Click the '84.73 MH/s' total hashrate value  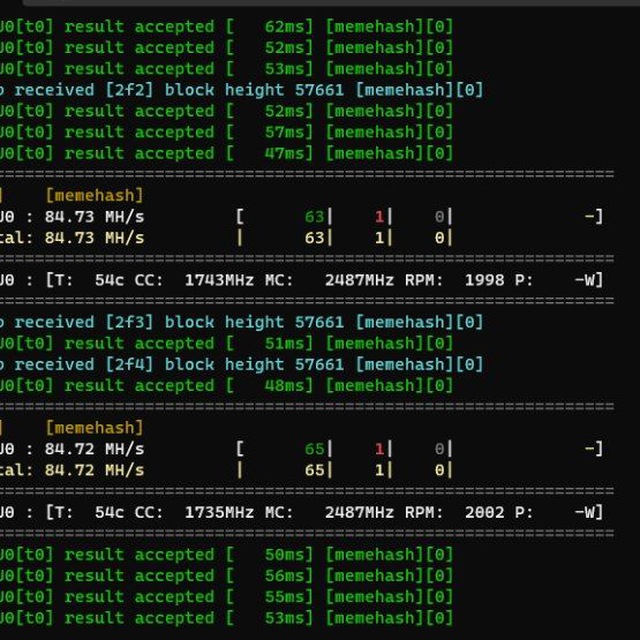[94, 238]
